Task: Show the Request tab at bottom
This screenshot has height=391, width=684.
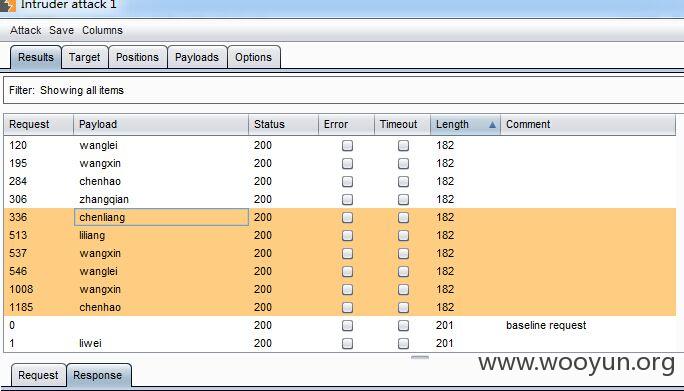Action: pyautogui.click(x=38, y=375)
